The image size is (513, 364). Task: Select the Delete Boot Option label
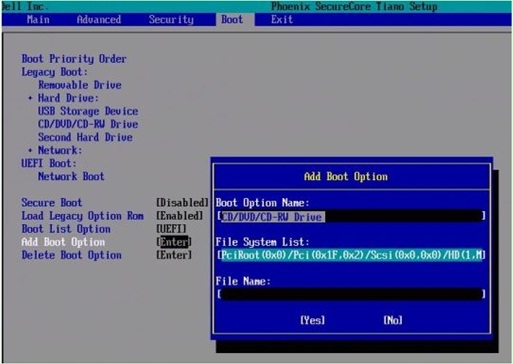(x=71, y=255)
